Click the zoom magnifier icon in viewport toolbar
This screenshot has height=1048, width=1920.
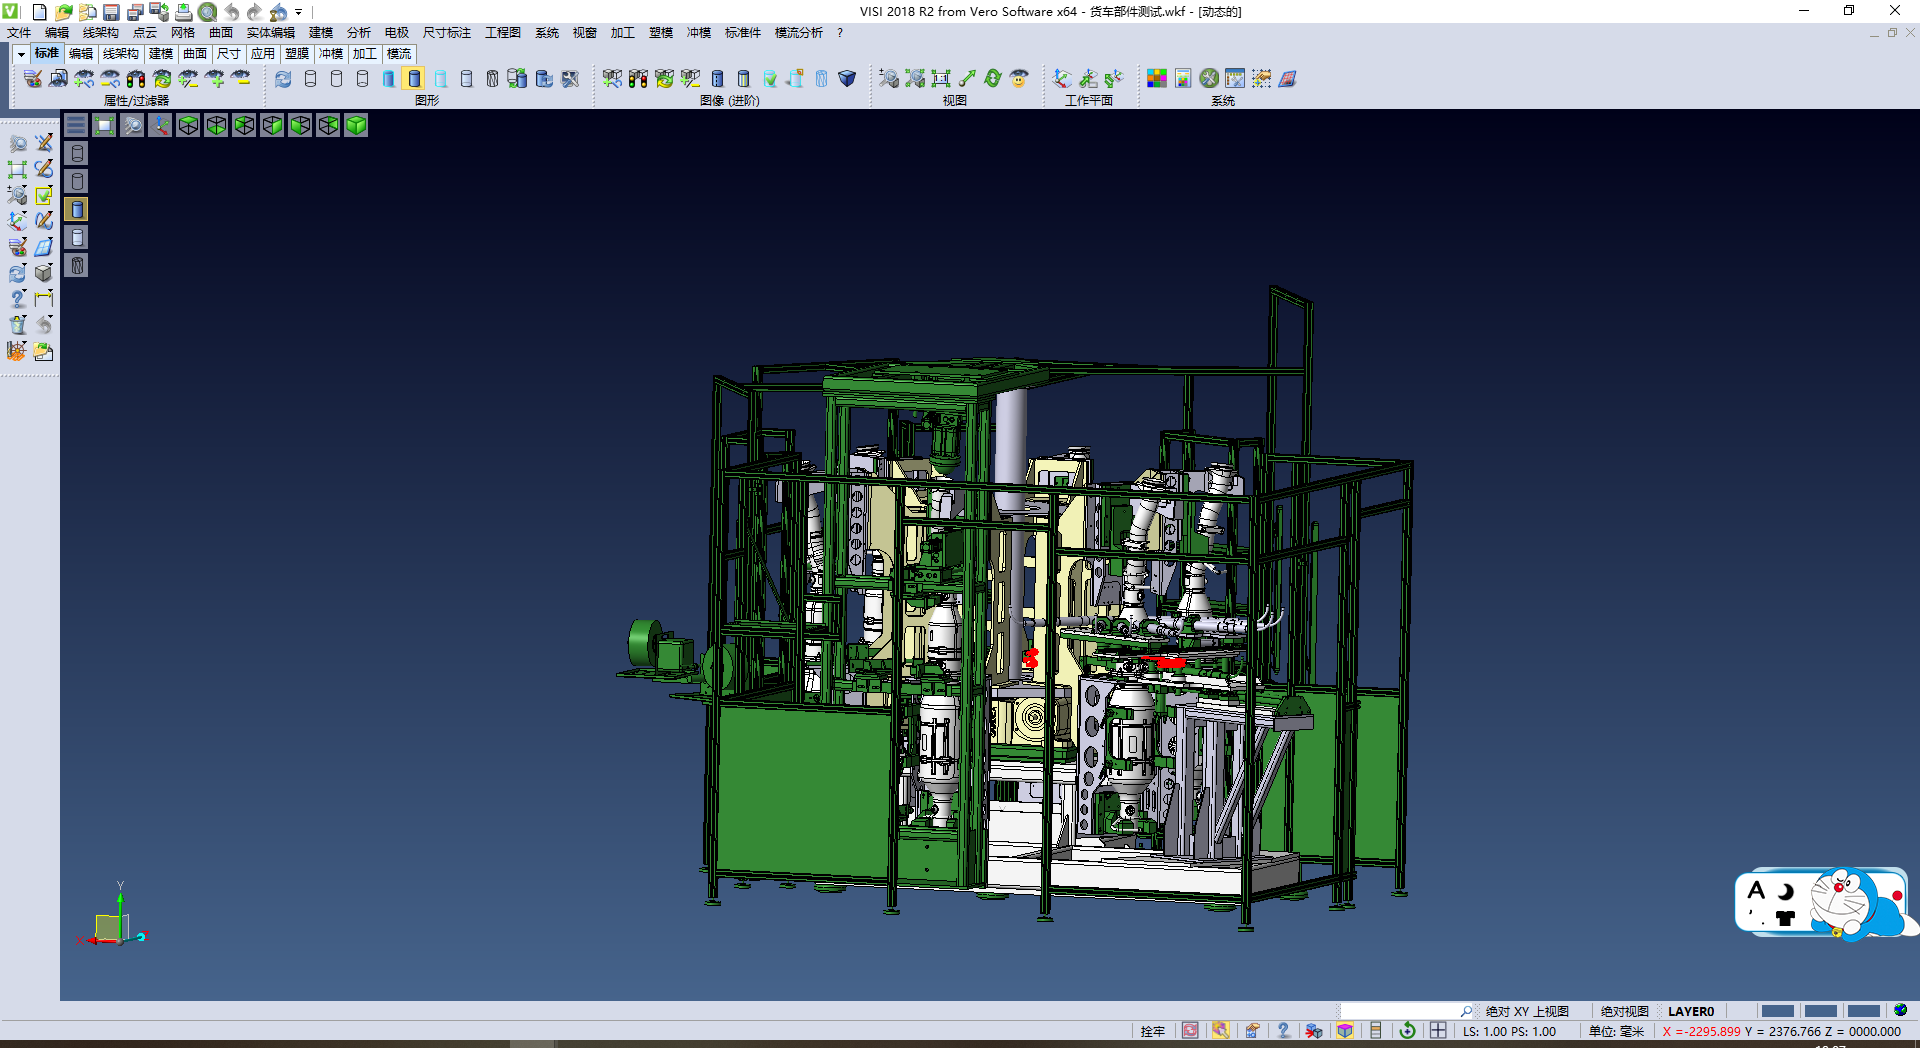(132, 125)
